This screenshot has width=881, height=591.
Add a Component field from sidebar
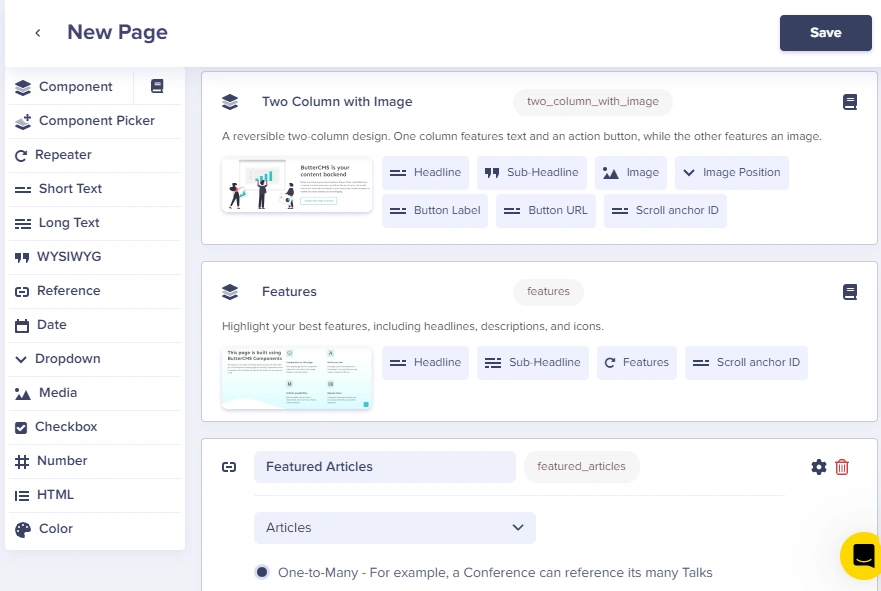70,87
